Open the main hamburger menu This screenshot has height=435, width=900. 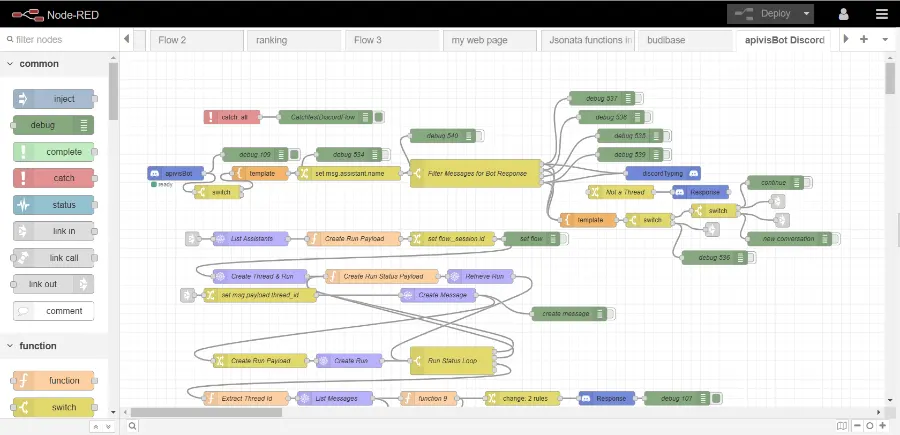[880, 14]
